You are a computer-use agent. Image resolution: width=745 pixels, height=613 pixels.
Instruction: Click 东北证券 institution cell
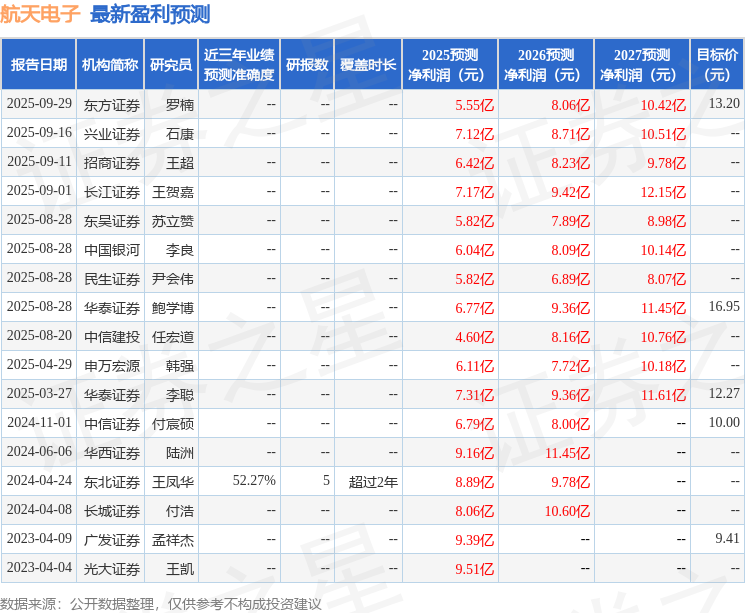[x=112, y=482]
